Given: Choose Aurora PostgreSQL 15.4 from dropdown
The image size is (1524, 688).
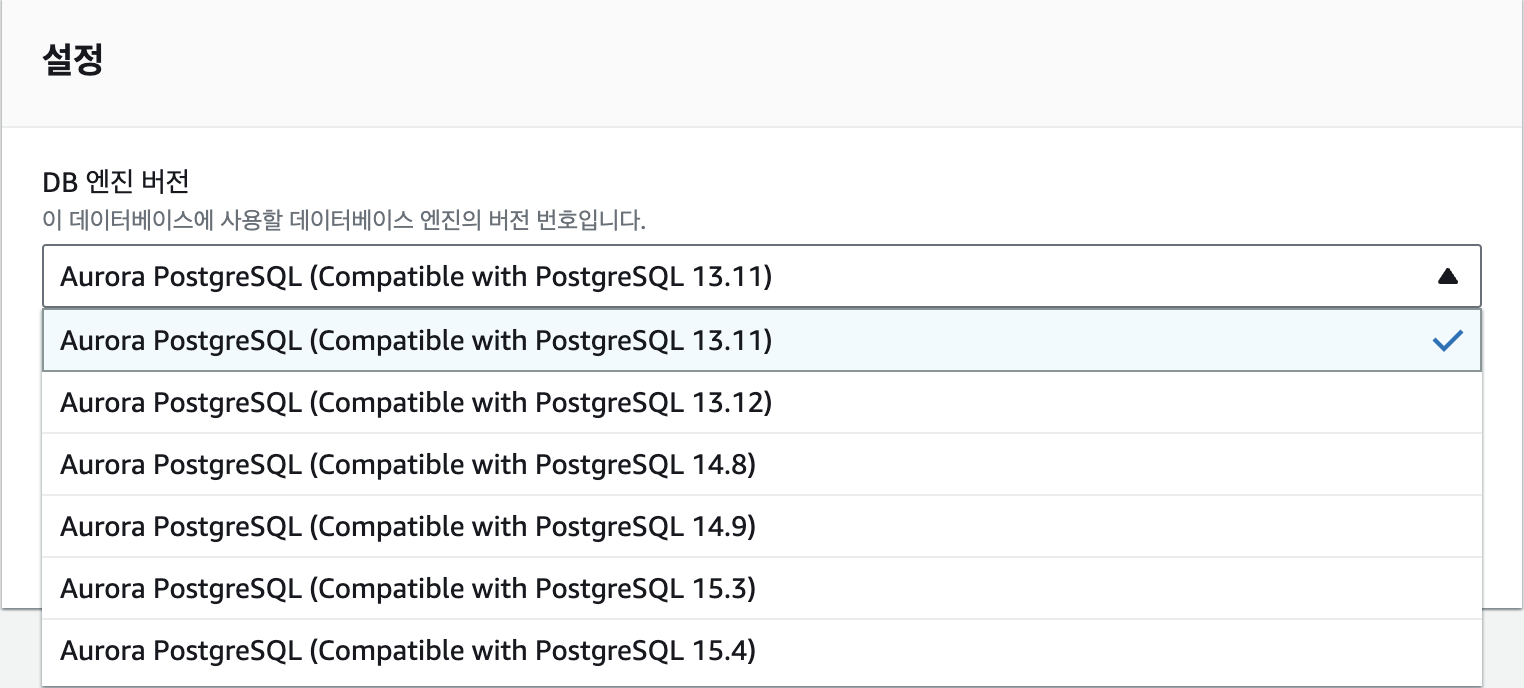Looking at the screenshot, I should tap(407, 651).
